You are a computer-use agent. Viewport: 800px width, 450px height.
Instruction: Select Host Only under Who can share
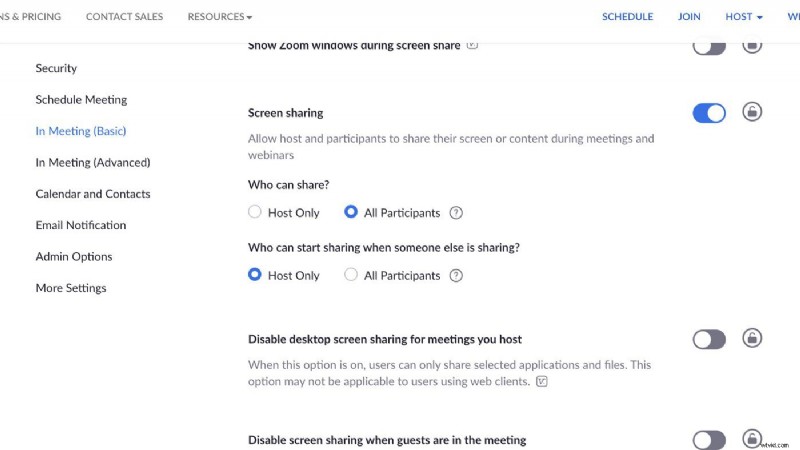pyautogui.click(x=255, y=213)
